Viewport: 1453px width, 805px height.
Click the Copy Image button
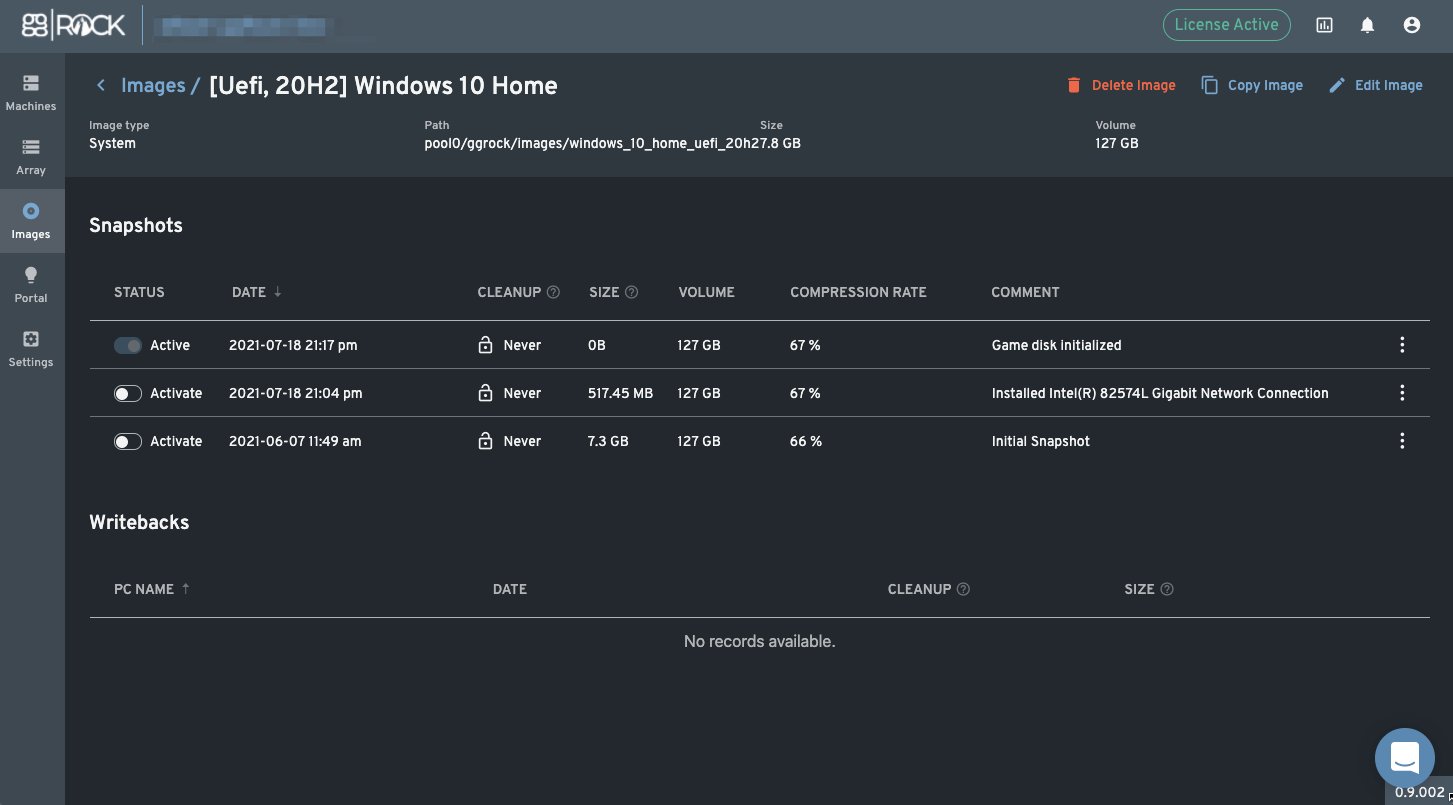[x=1252, y=85]
